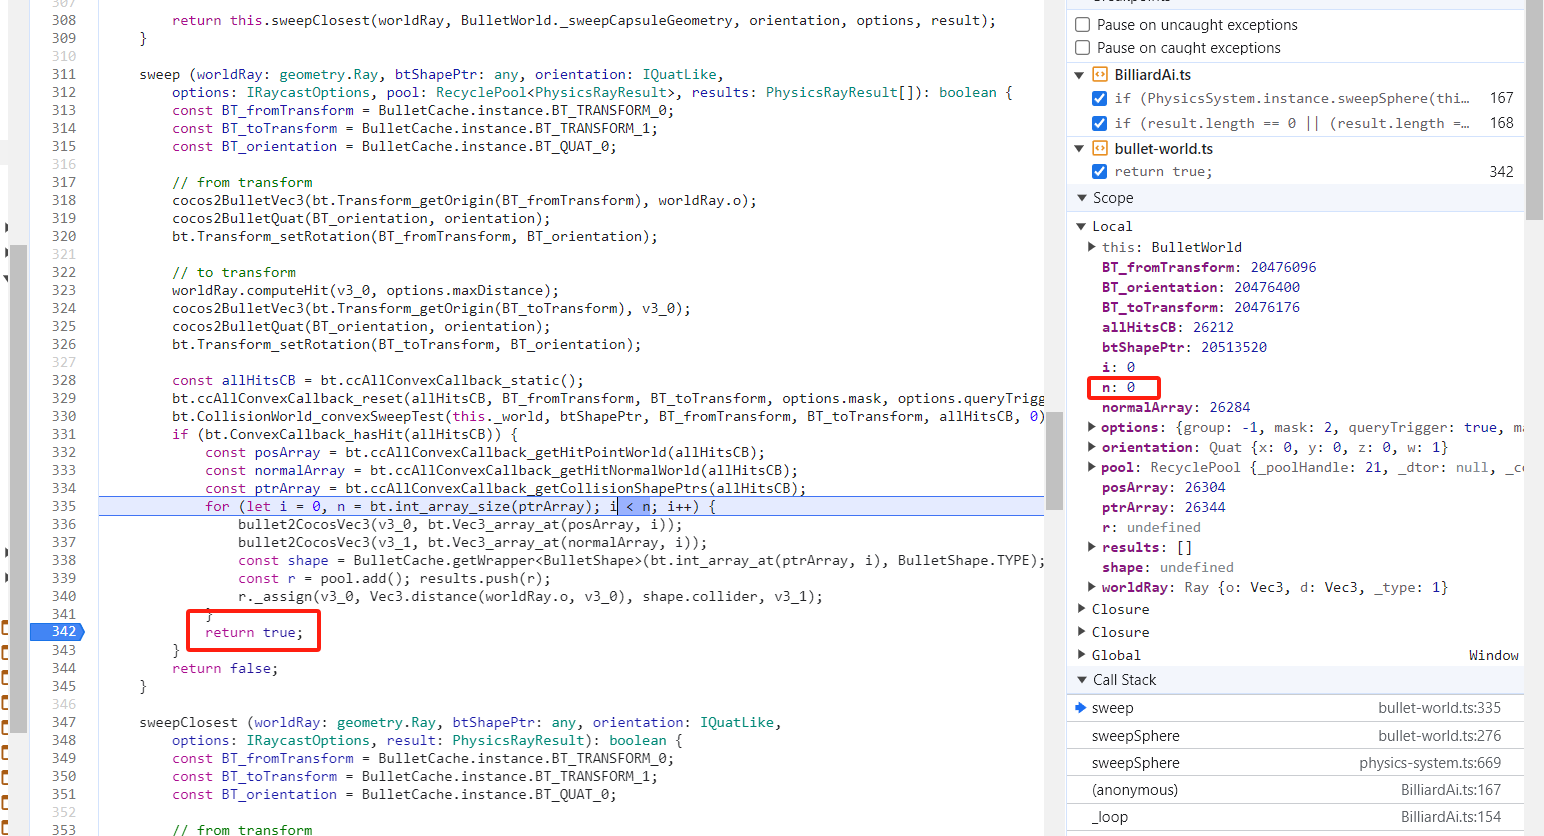Remove the breakpoint marker on line 342
Image resolution: width=1544 pixels, height=836 pixels.
(57, 632)
